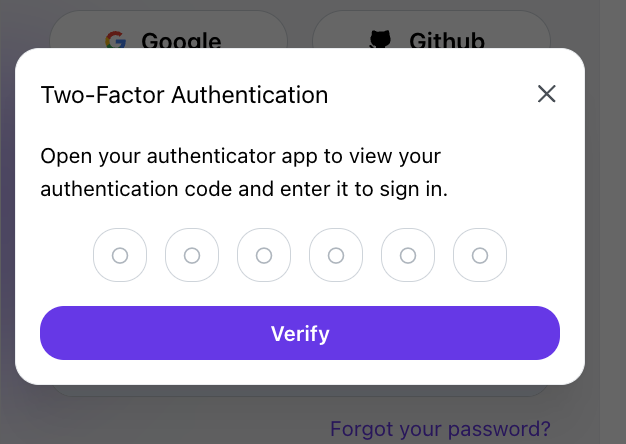Select the fourth code digit box

click(x=336, y=255)
